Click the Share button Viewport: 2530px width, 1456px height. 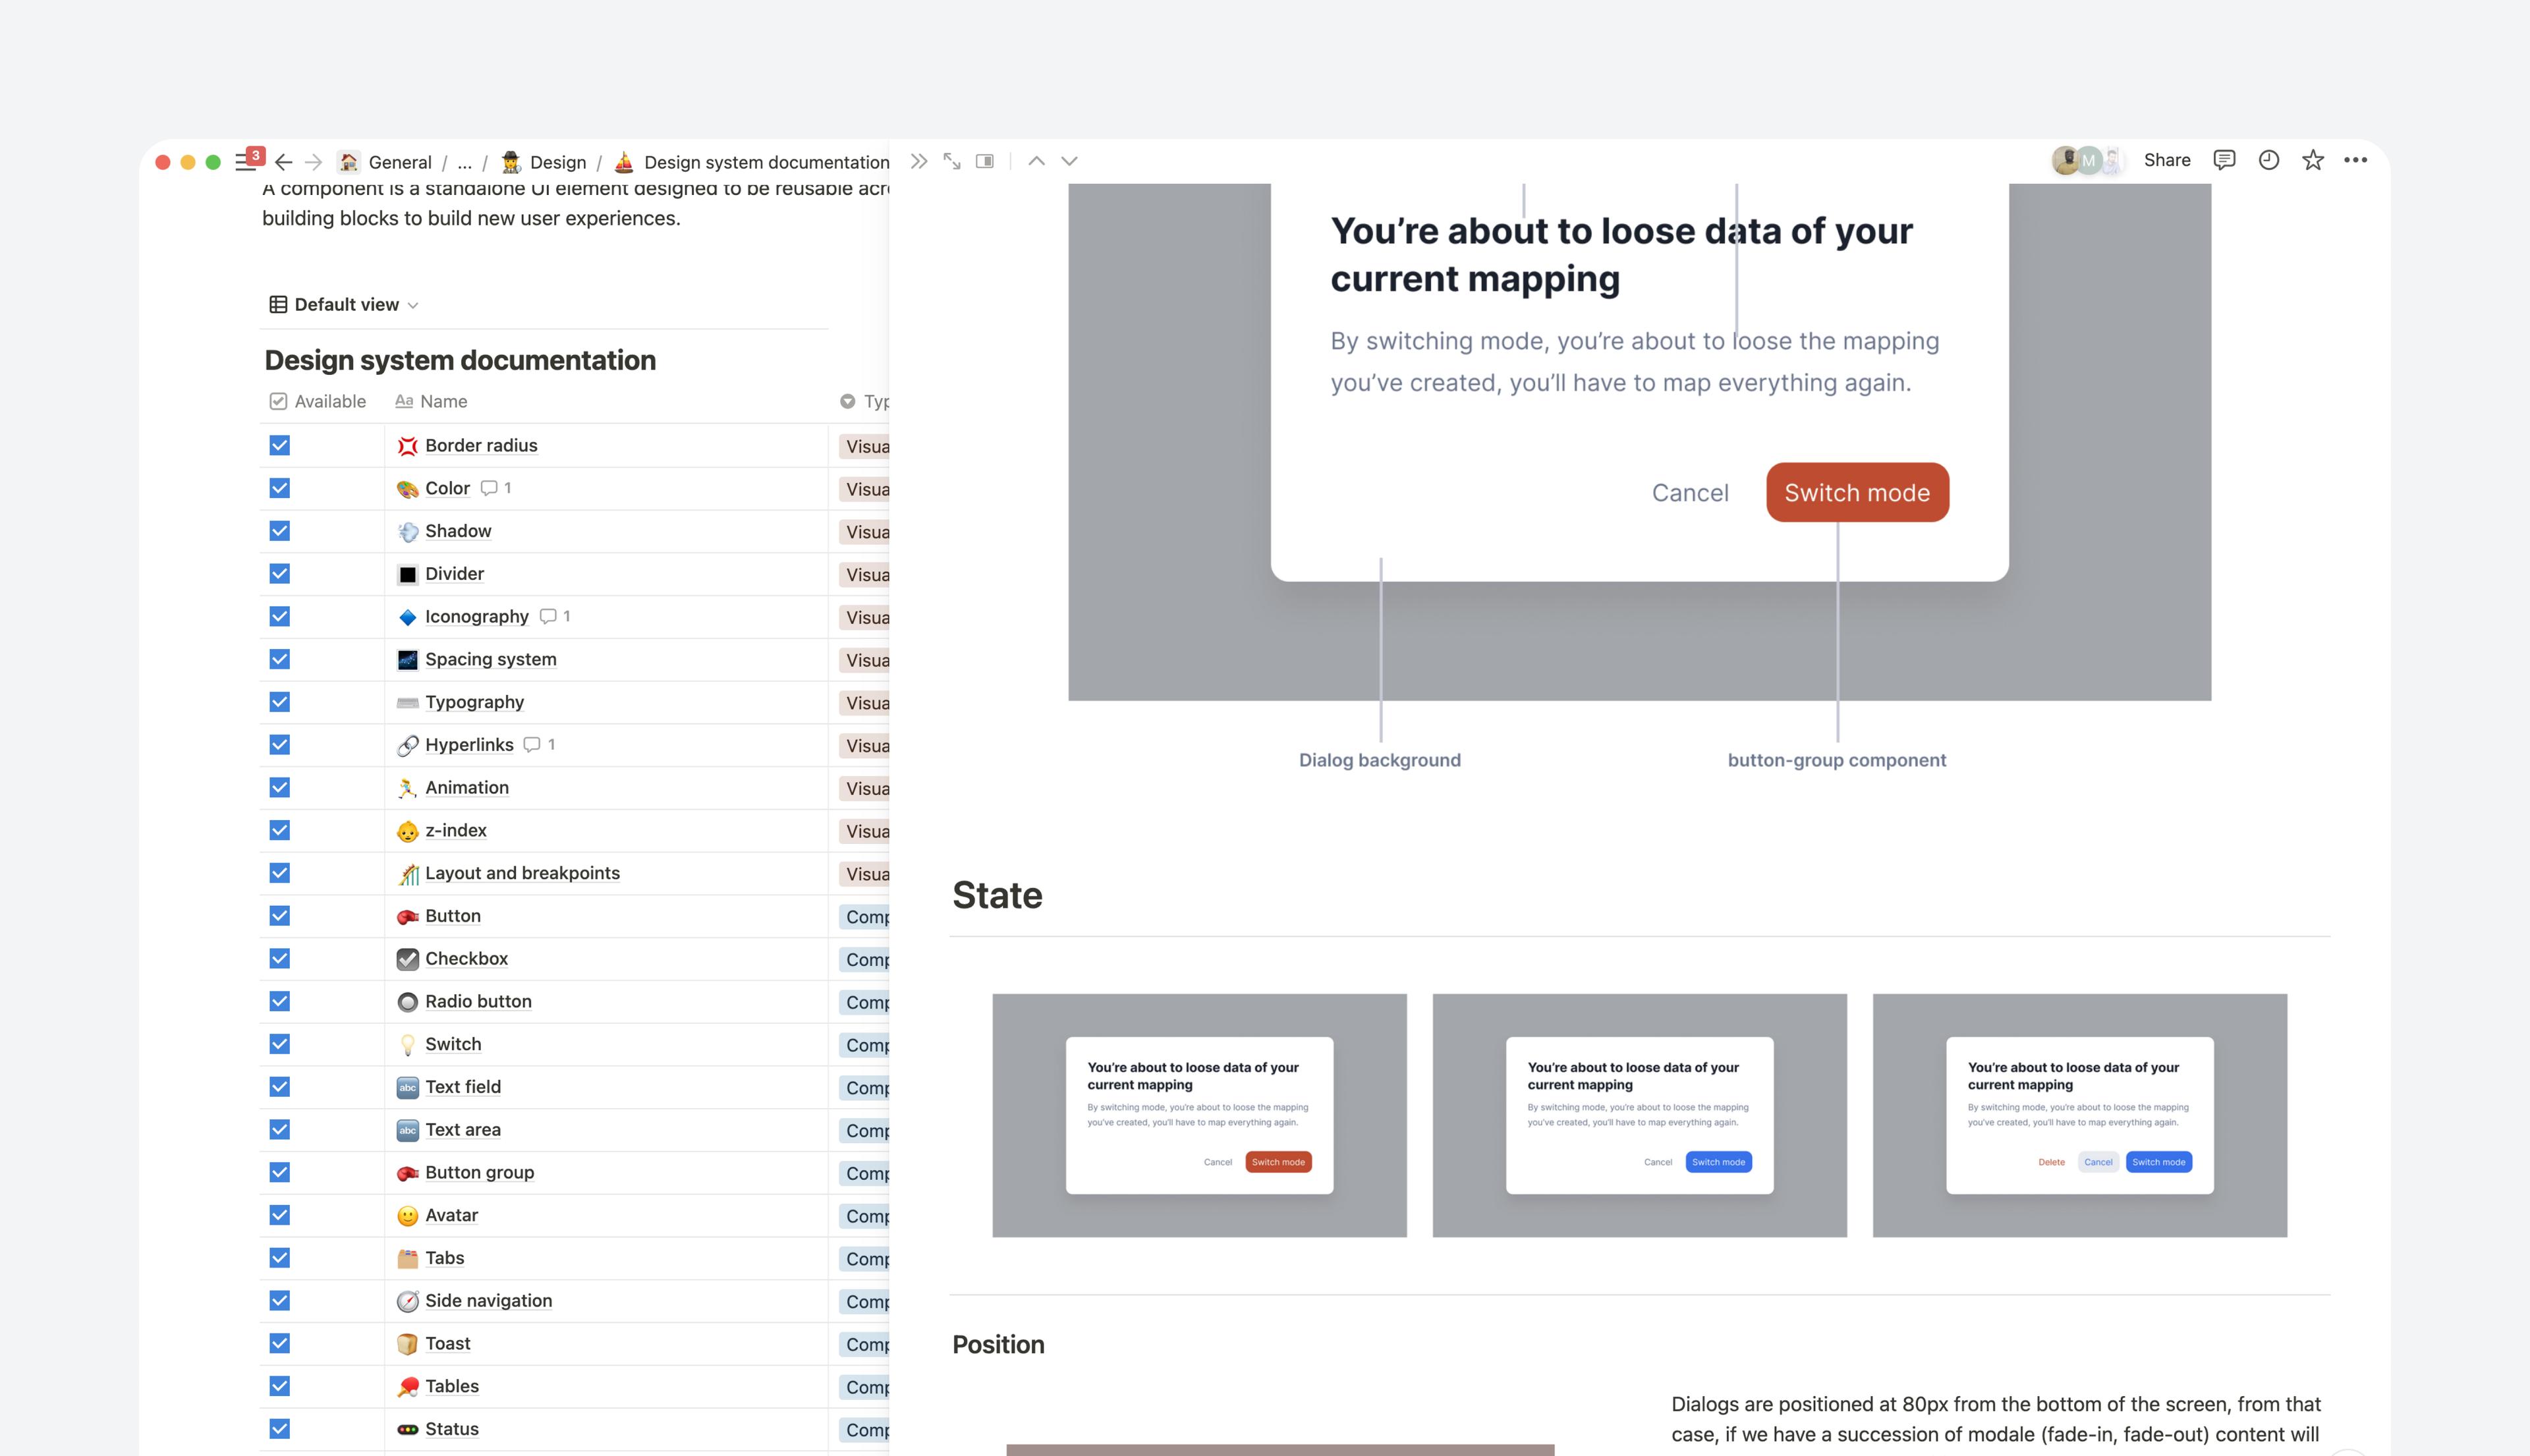2166,160
